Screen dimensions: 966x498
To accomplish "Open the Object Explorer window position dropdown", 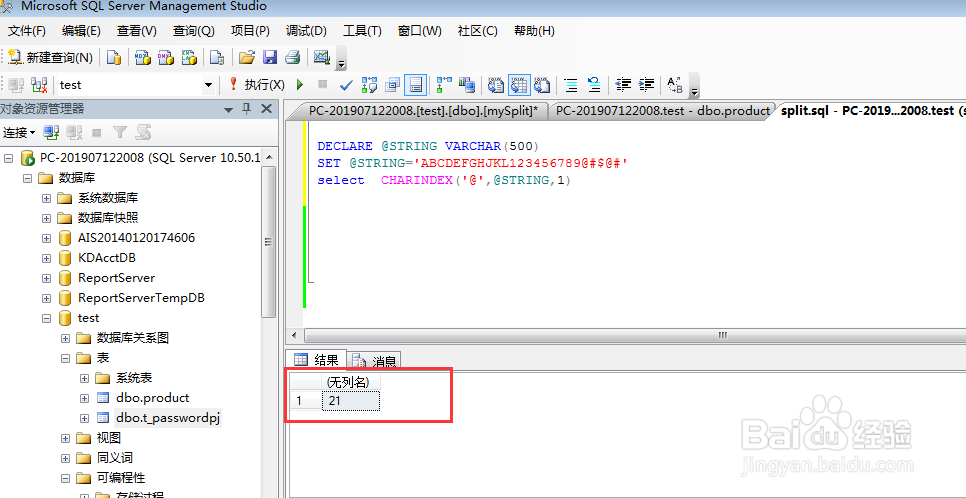I will tap(229, 110).
